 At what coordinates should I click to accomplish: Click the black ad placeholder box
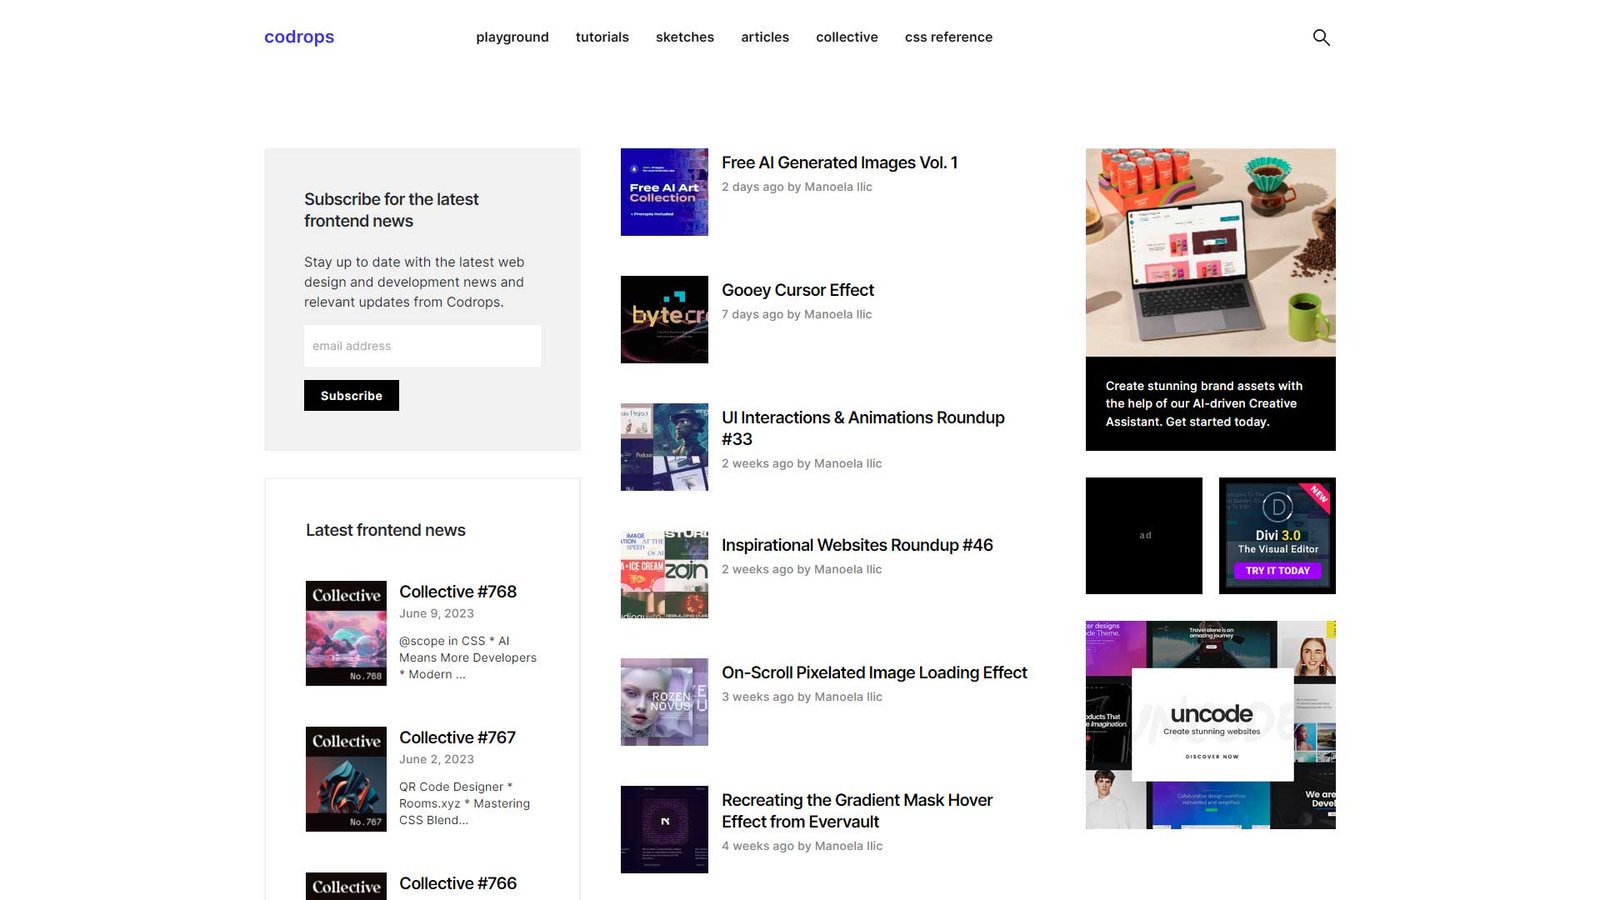click(x=1144, y=535)
